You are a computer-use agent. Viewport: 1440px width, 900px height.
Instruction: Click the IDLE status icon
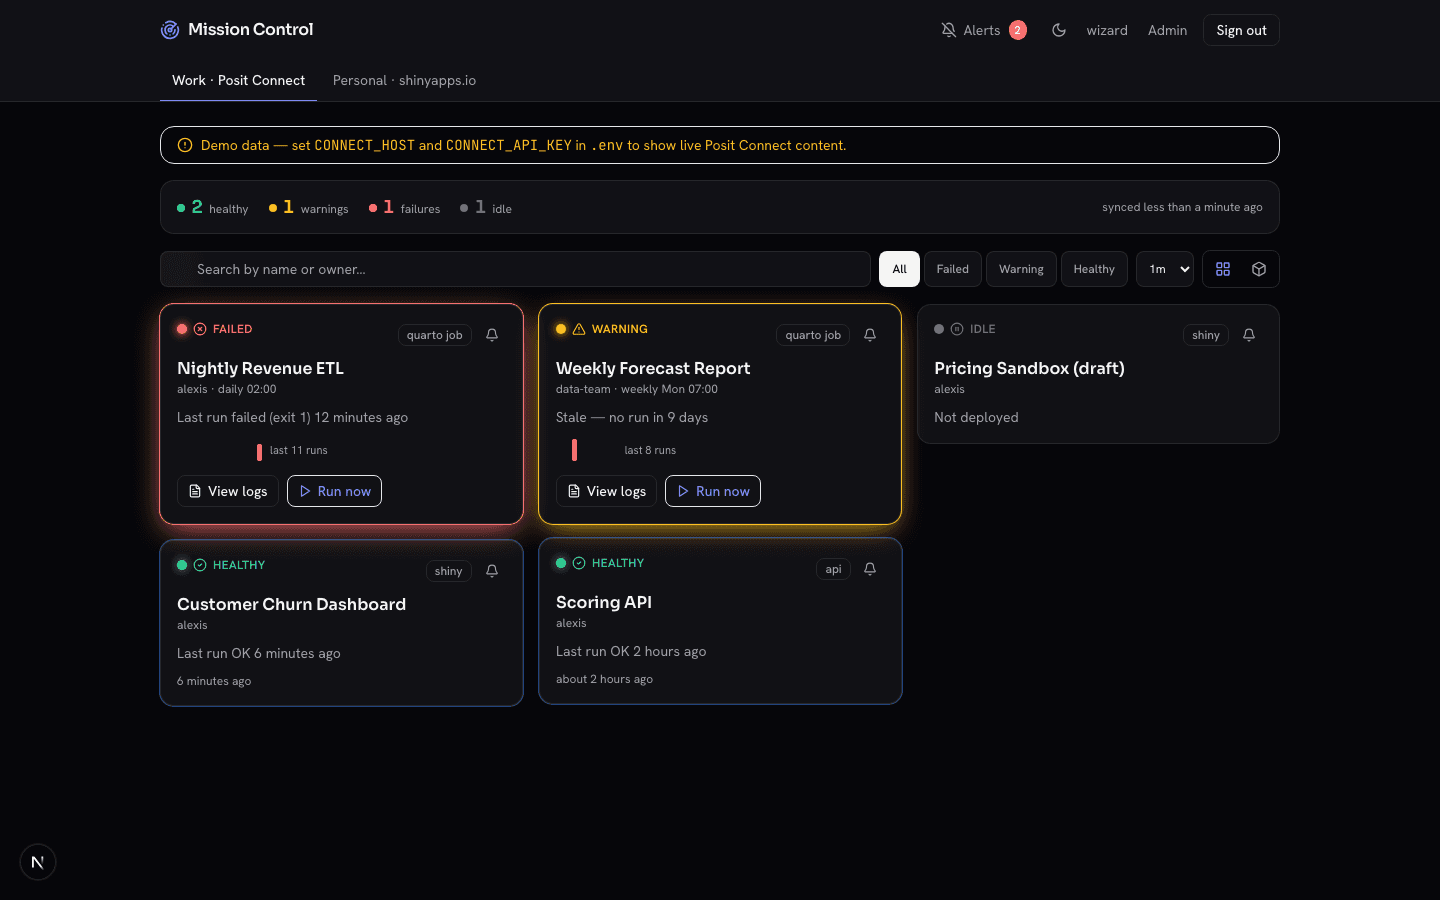coord(957,329)
